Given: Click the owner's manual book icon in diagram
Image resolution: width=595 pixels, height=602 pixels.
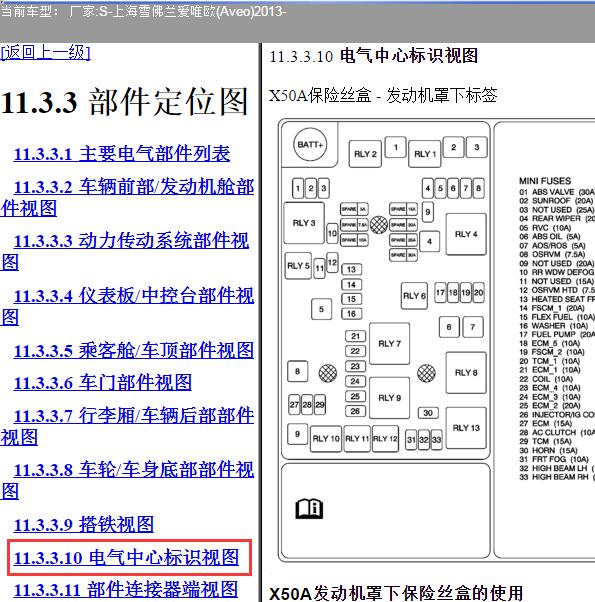Looking at the screenshot, I should 309,509.
